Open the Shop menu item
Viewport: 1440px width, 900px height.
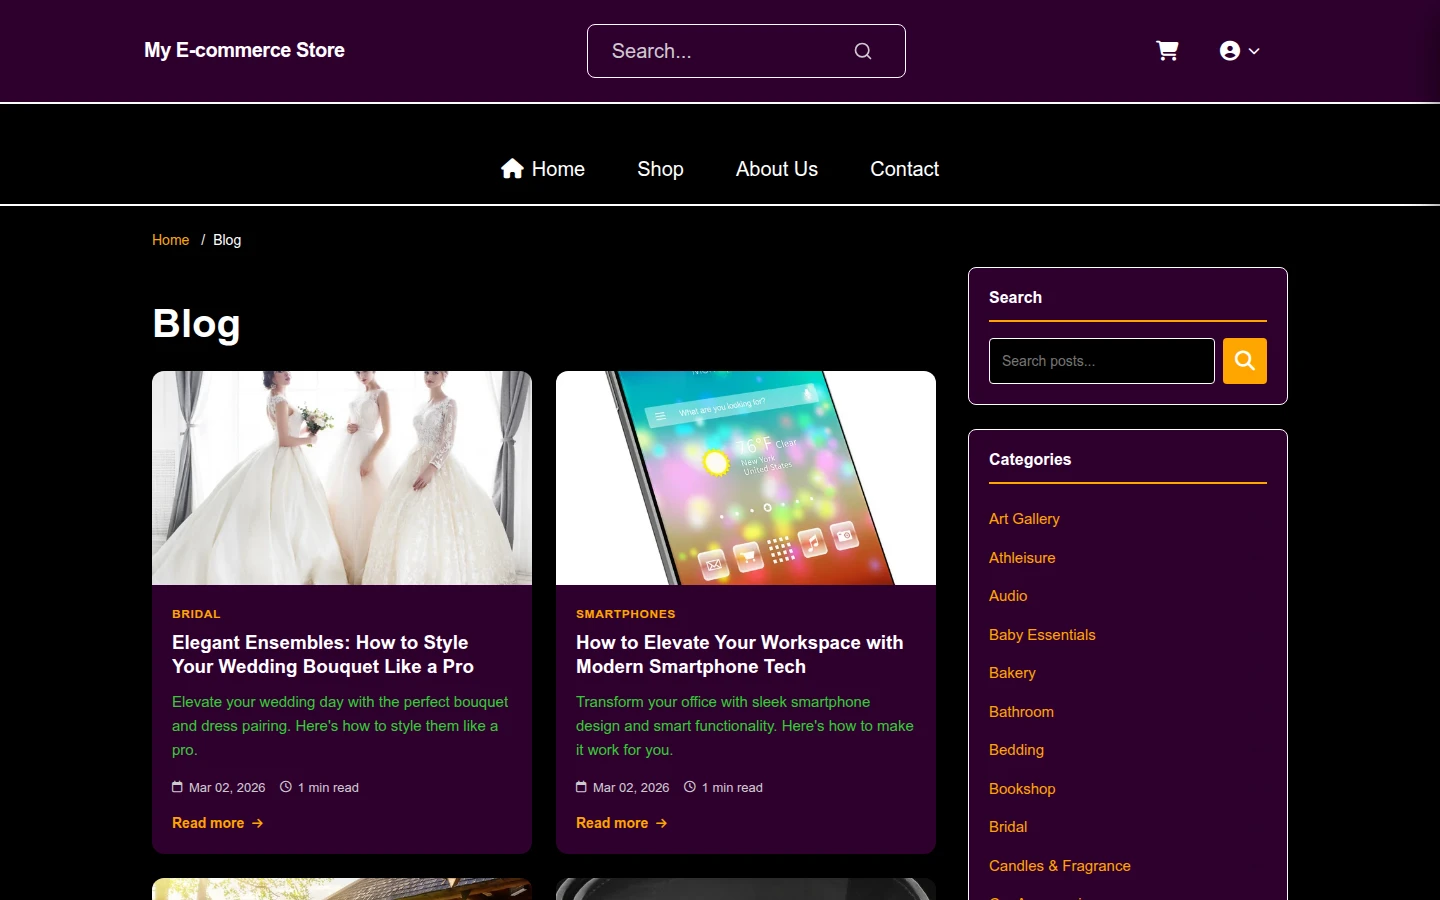[x=660, y=169]
